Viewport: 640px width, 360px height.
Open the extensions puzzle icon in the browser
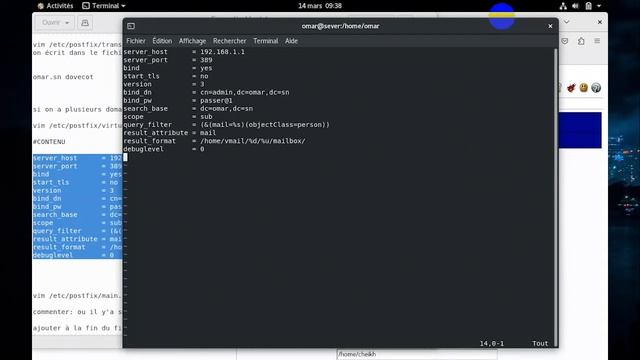click(581, 41)
